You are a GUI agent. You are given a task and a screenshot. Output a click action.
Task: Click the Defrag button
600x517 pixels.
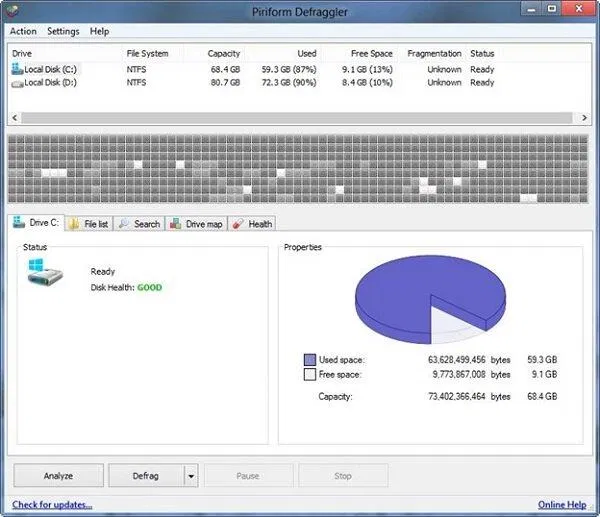146,476
